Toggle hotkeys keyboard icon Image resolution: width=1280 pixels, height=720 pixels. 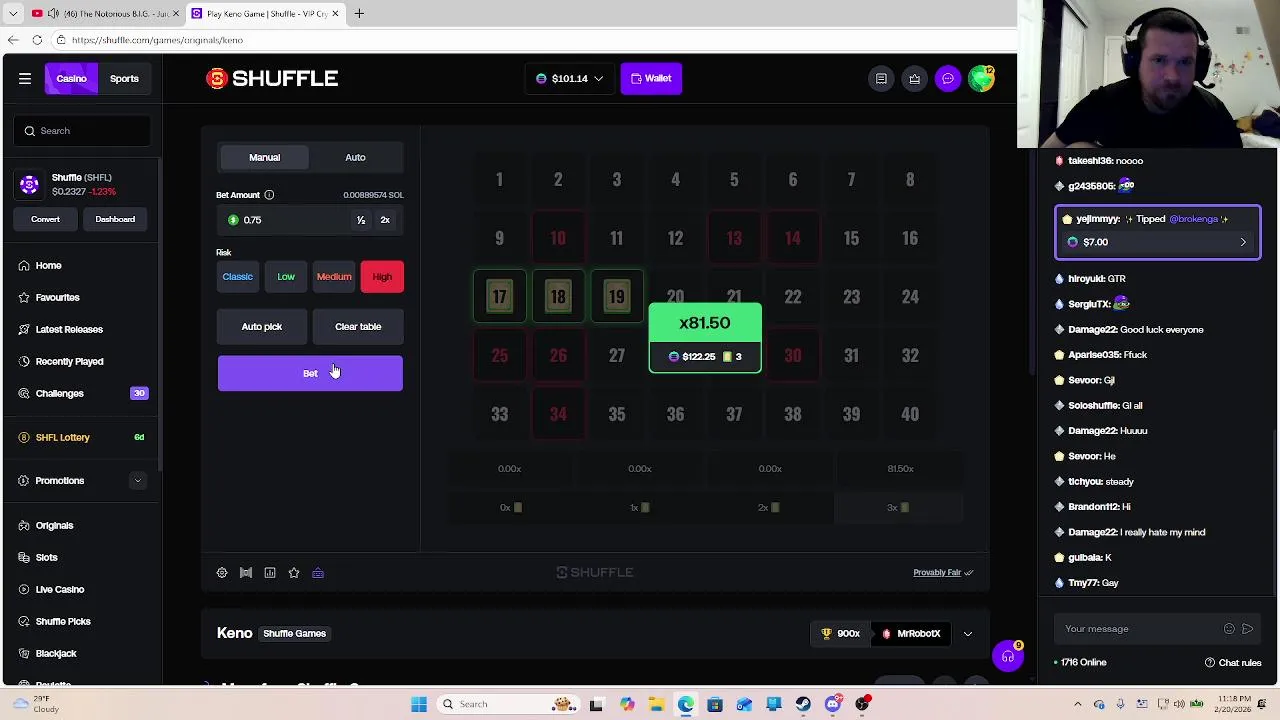tap(318, 572)
